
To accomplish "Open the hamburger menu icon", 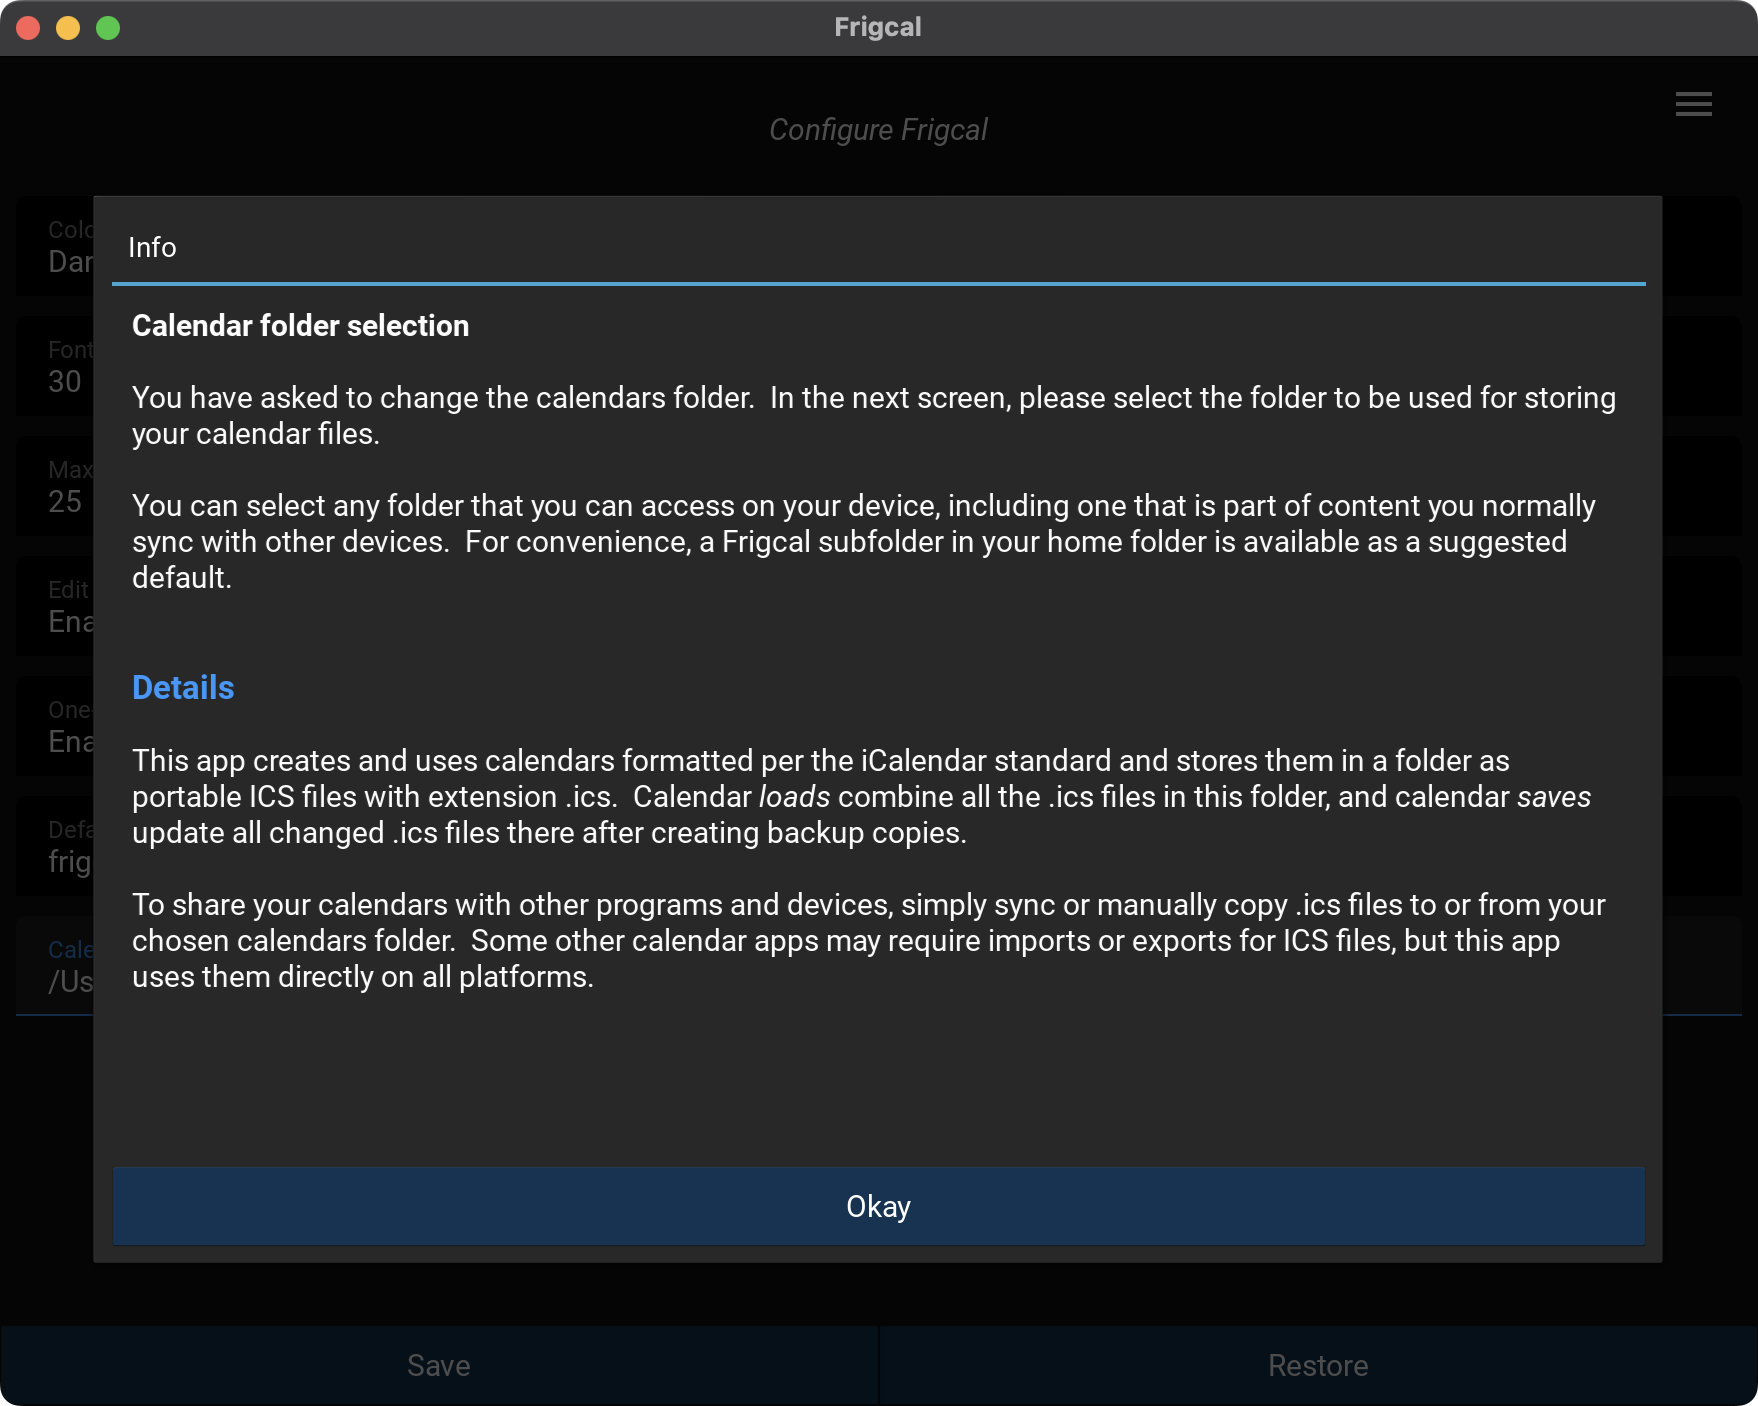I will pos(1693,104).
